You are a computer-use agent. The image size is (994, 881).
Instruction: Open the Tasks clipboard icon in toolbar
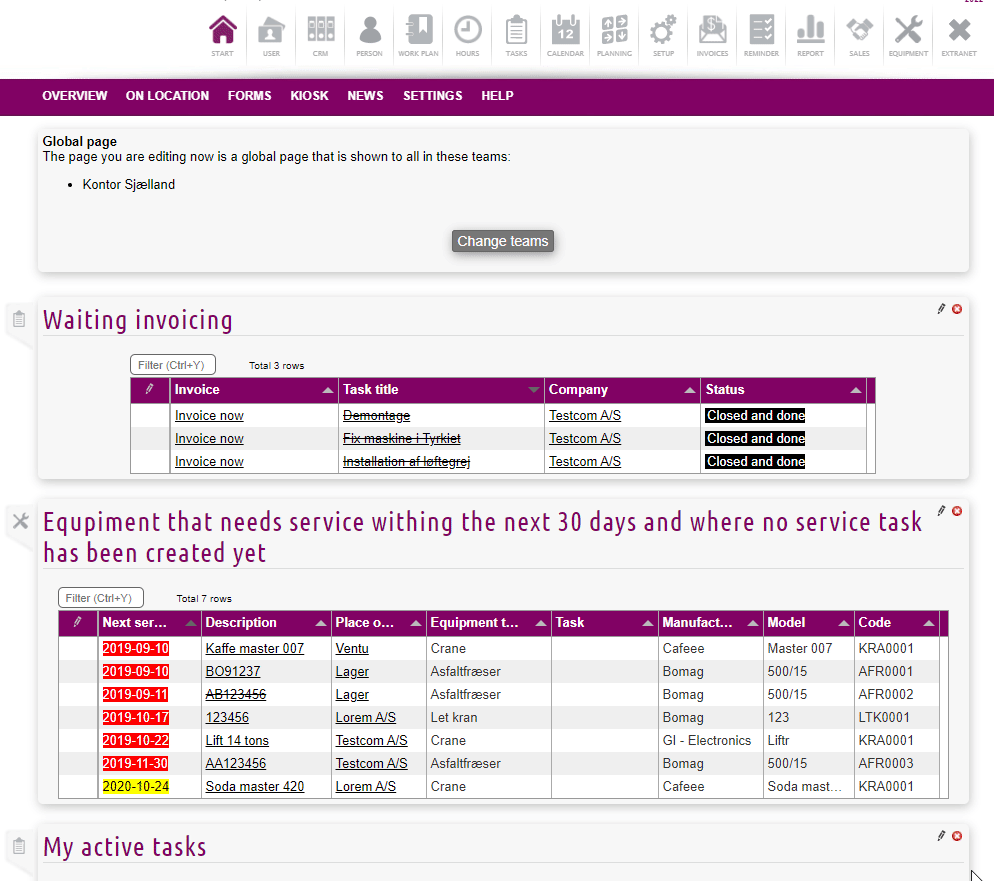[516, 35]
